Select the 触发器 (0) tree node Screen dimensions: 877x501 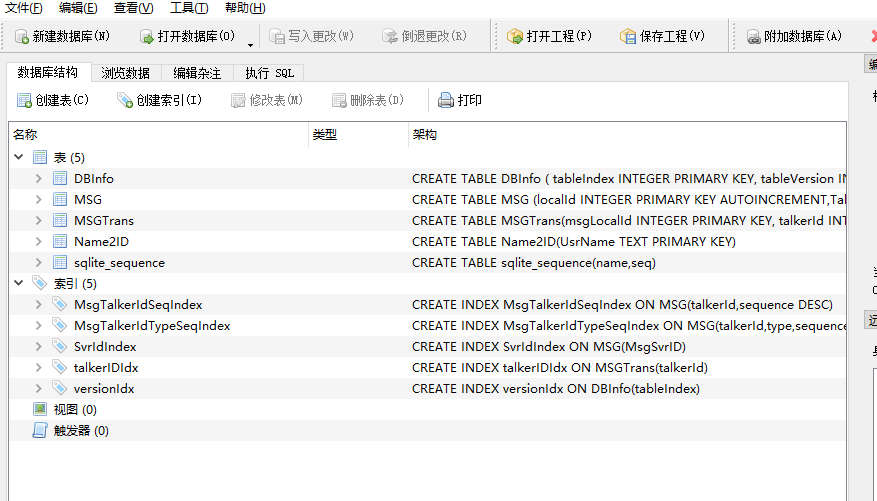(x=81, y=430)
